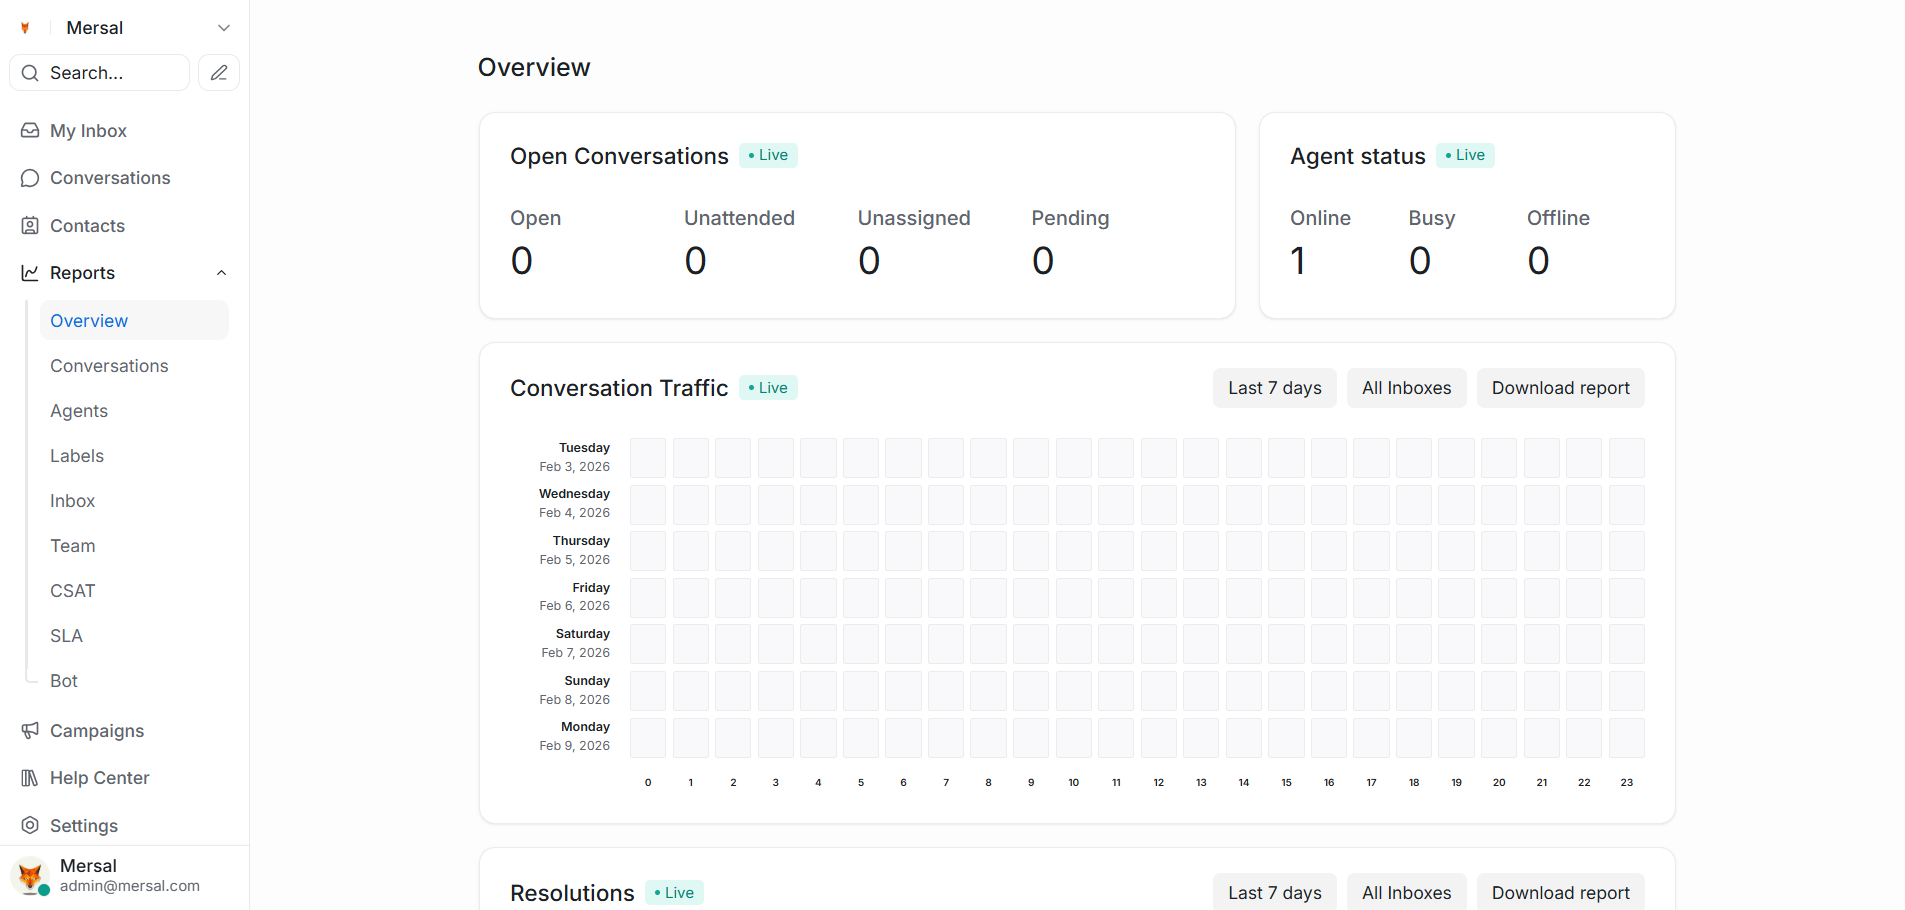Click the Live badge next to Resolutions
The image size is (1905, 910).
[x=673, y=892]
